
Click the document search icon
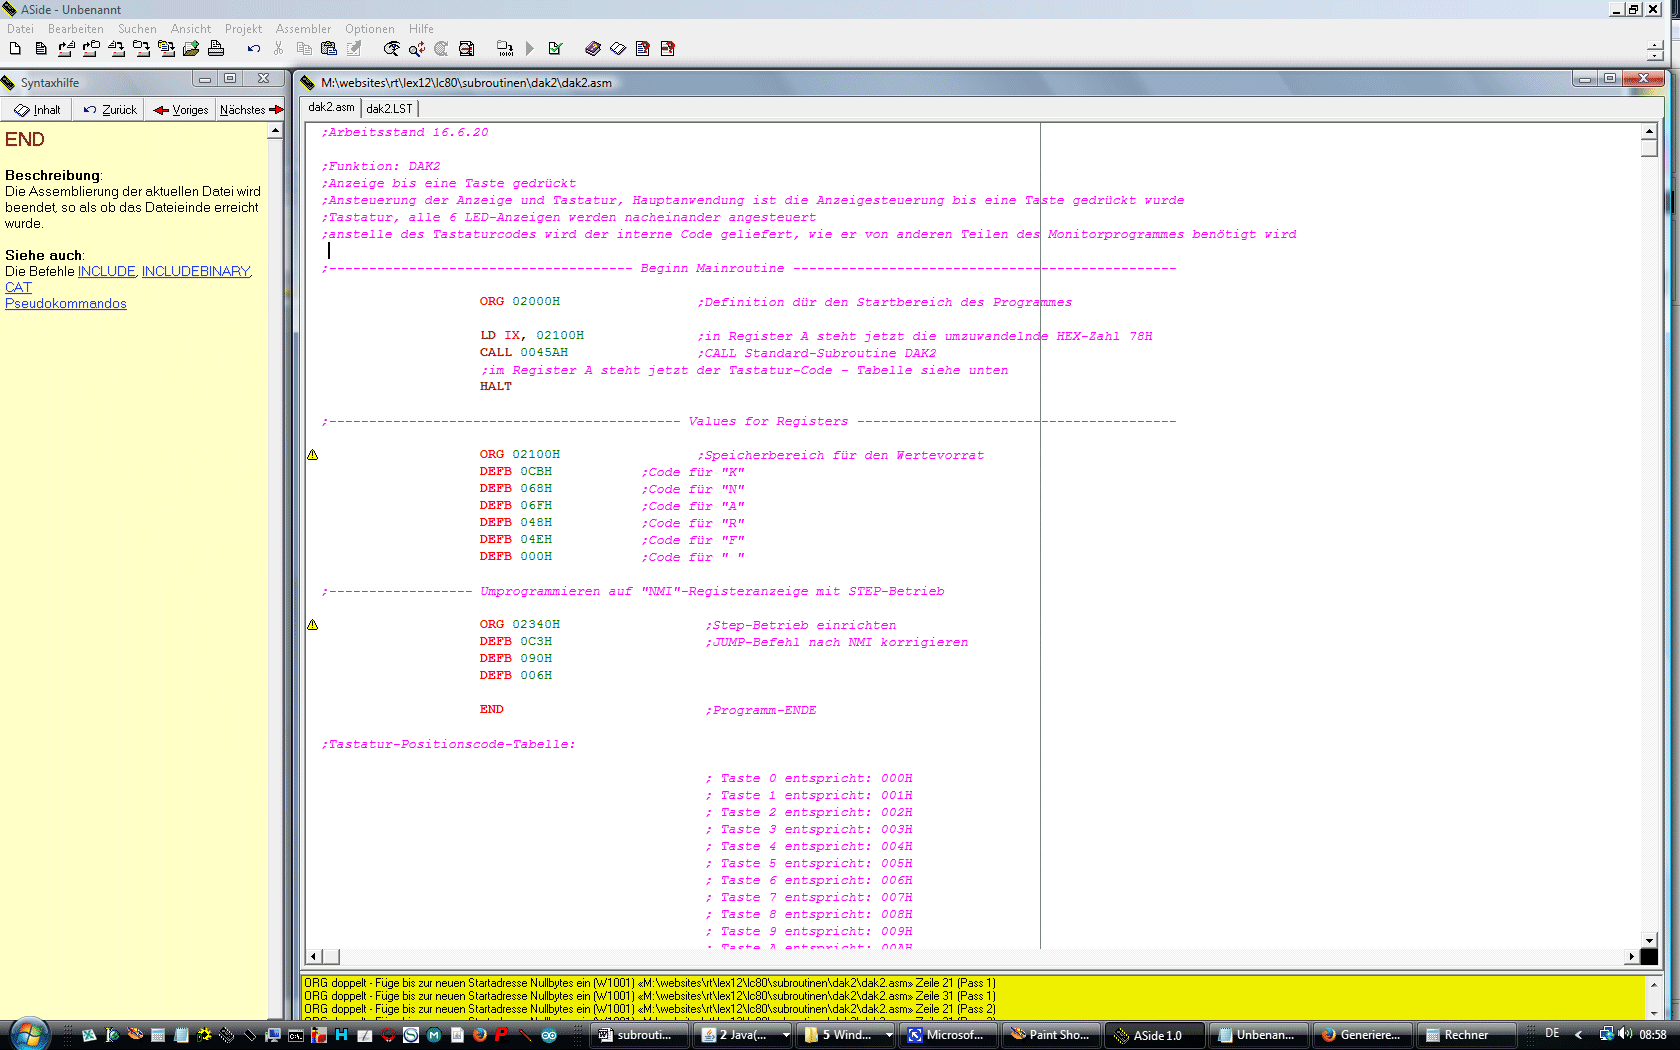pyautogui.click(x=467, y=48)
